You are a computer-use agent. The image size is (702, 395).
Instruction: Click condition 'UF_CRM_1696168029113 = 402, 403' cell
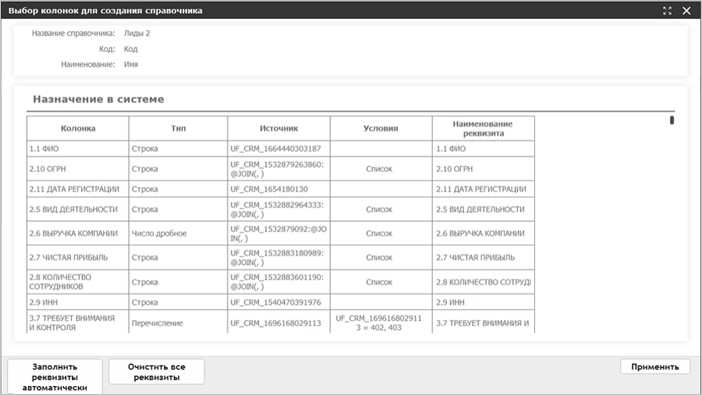coord(381,323)
